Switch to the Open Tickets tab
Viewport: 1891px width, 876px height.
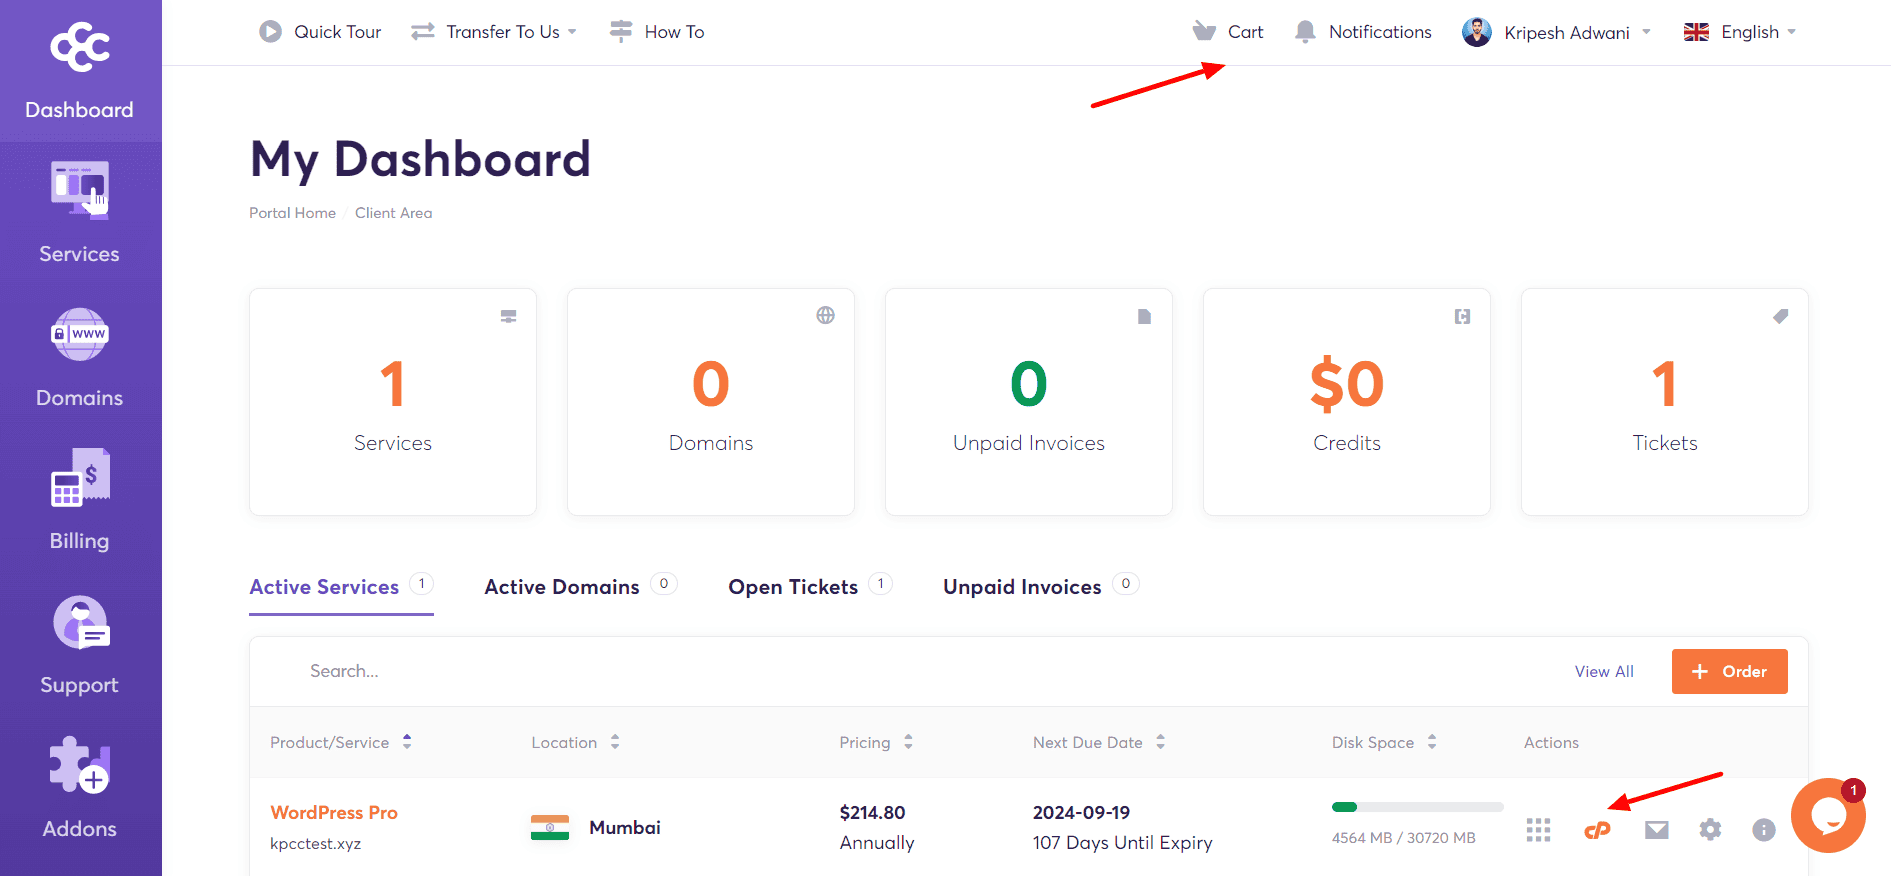click(793, 587)
